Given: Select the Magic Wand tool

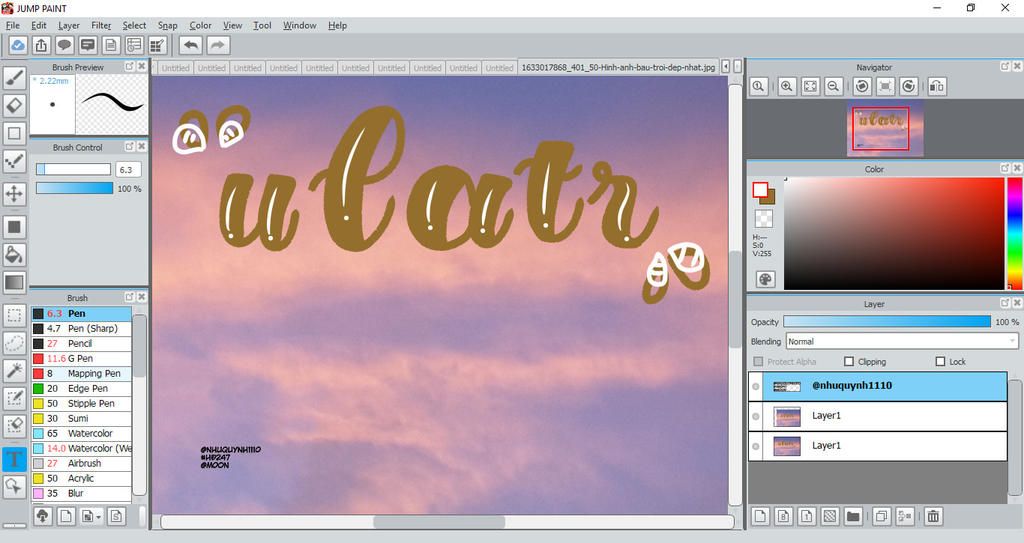Looking at the screenshot, I should (x=14, y=370).
